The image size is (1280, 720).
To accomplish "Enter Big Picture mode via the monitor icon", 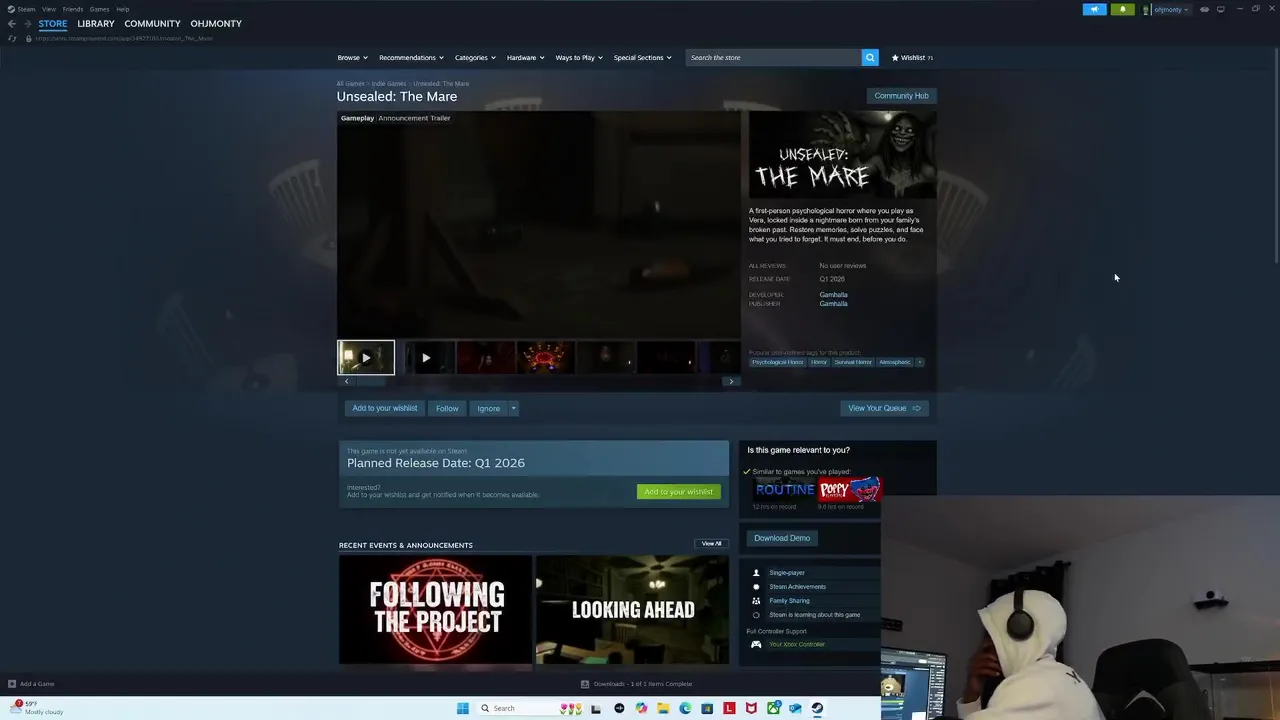I will click(1220, 9).
